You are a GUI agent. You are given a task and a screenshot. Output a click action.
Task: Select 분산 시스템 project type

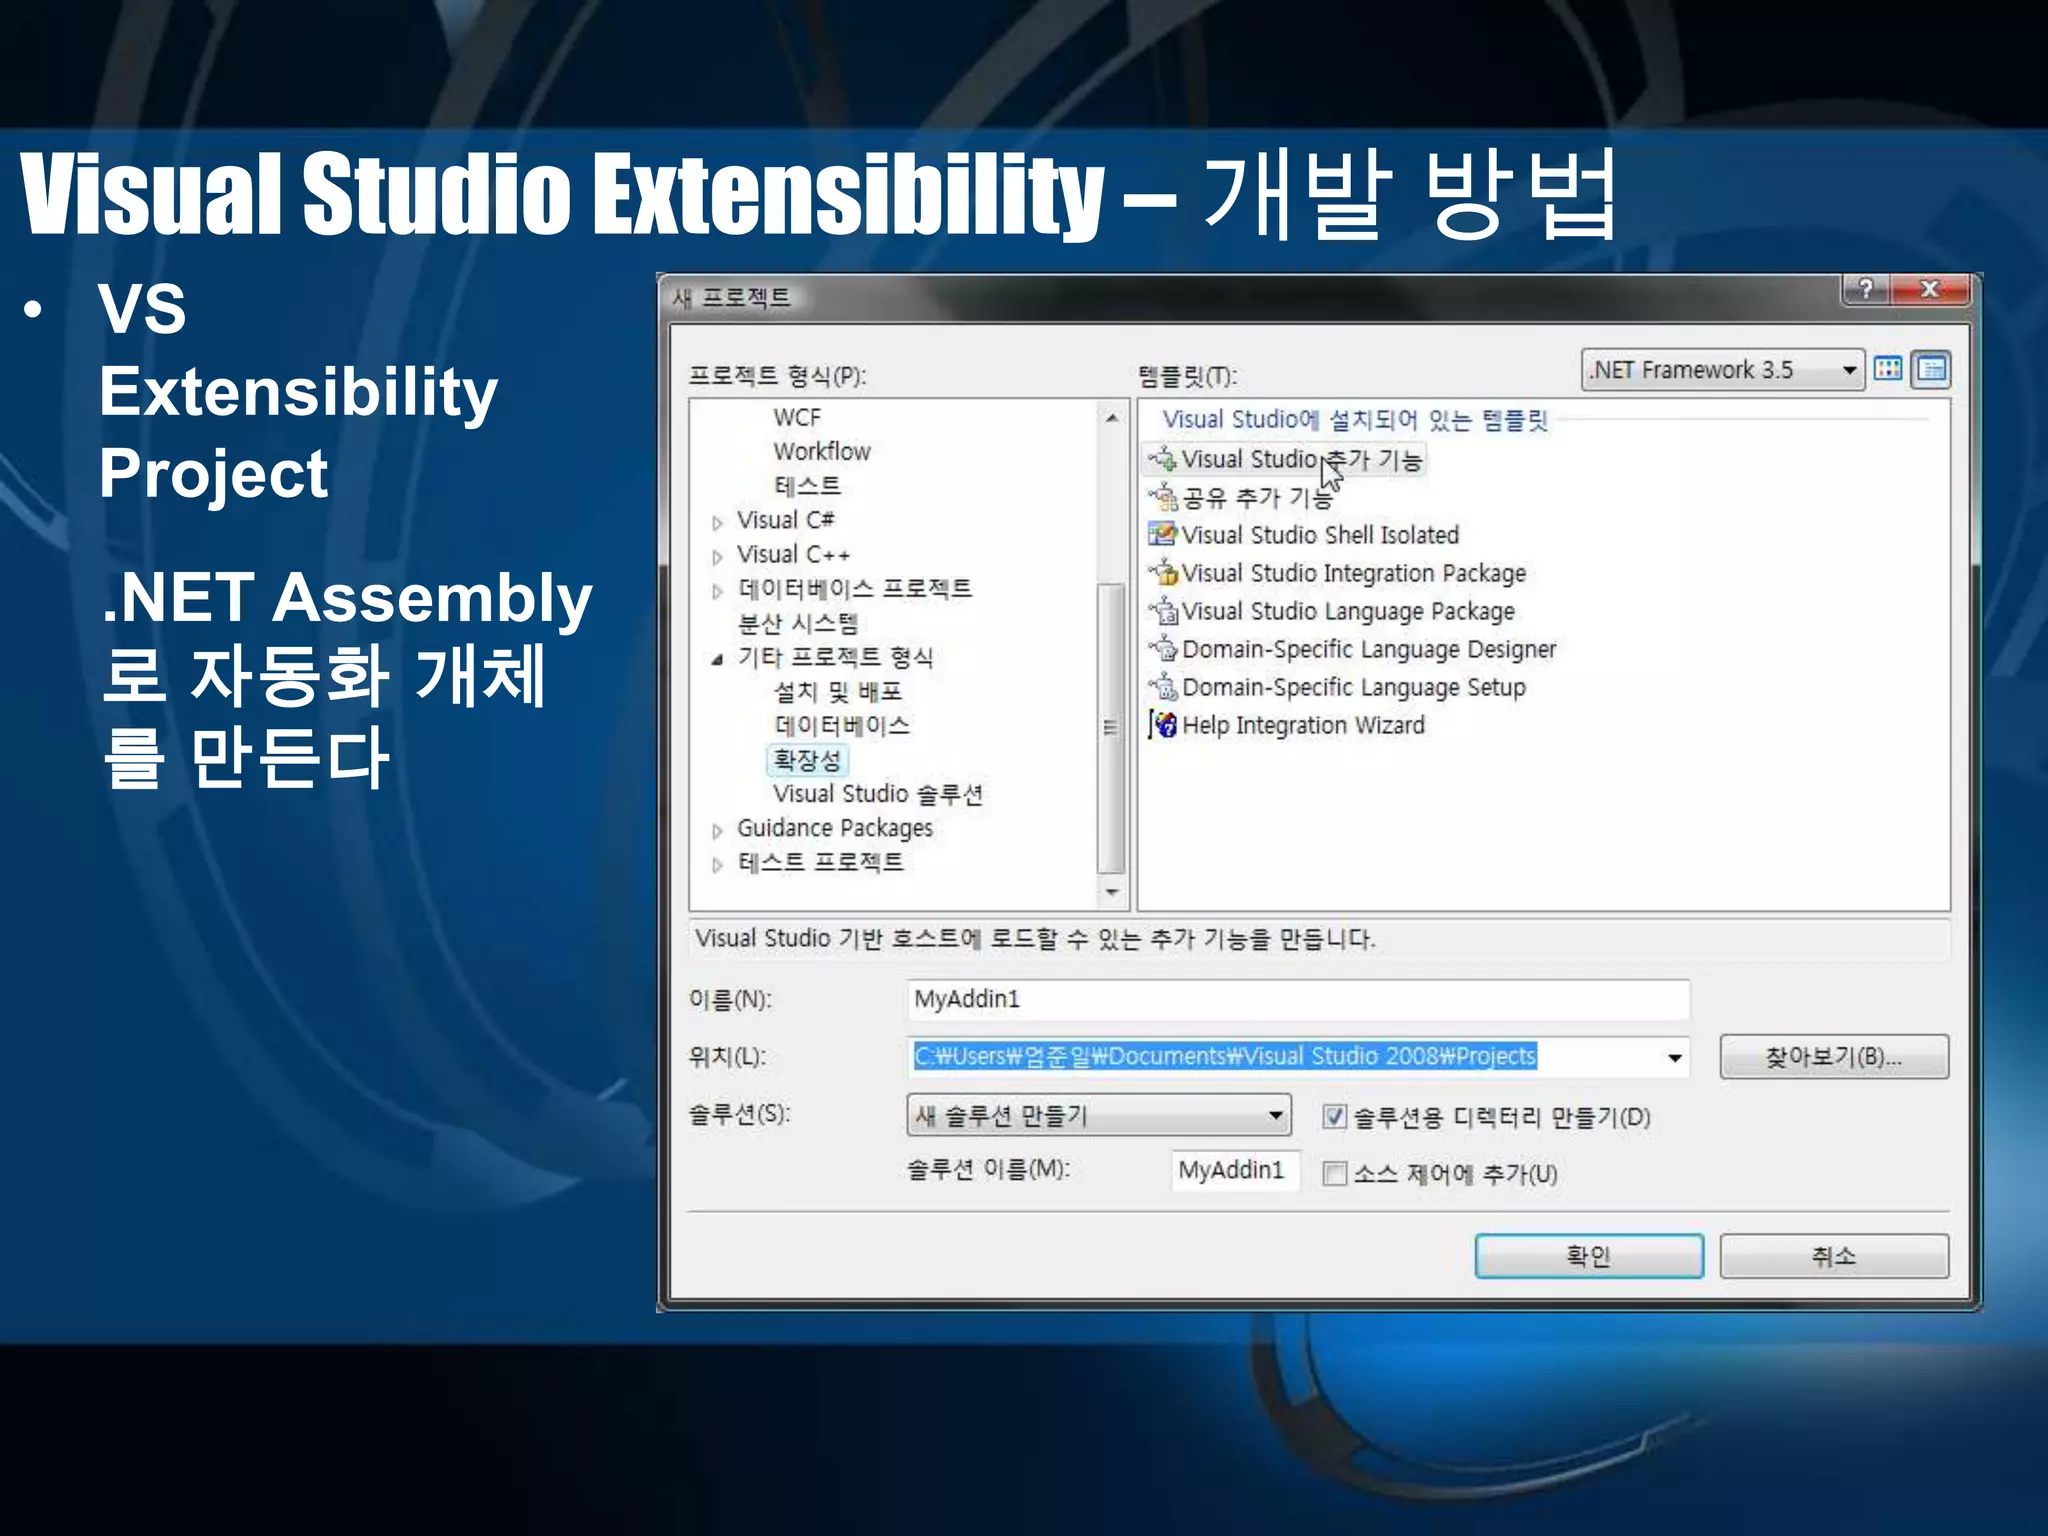(797, 623)
